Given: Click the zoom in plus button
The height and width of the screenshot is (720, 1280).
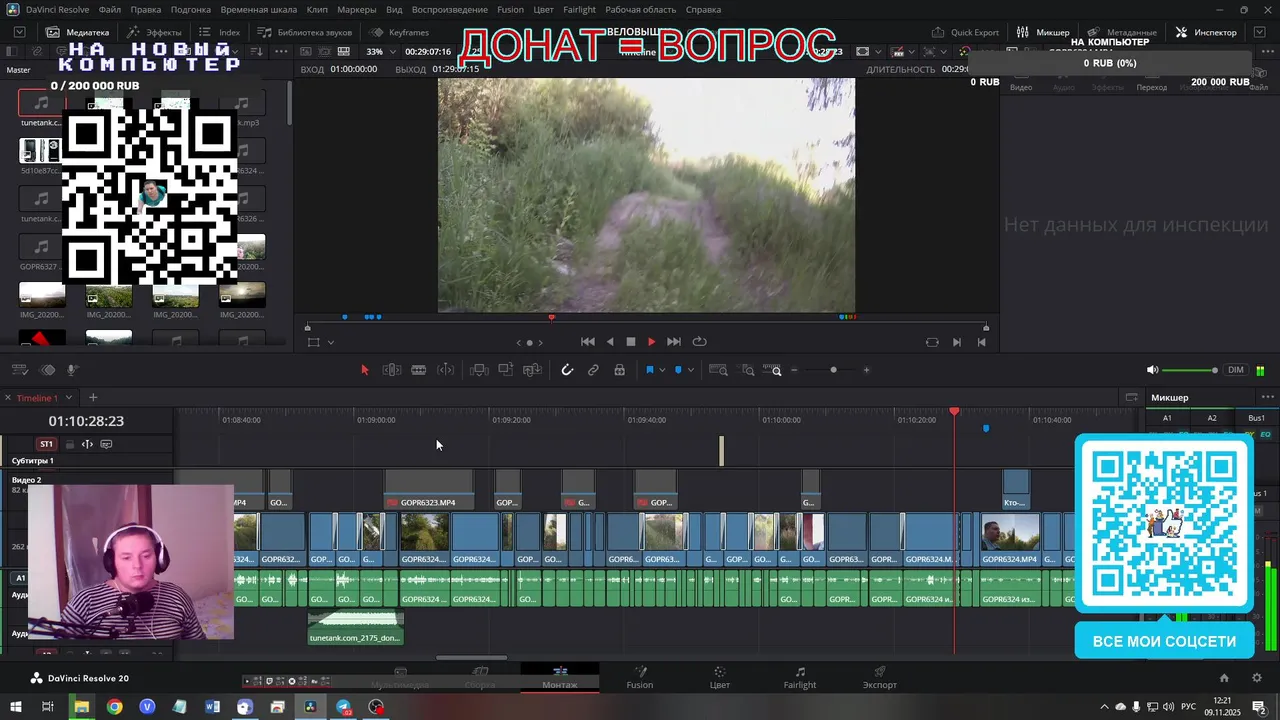Looking at the screenshot, I should click(x=866, y=370).
